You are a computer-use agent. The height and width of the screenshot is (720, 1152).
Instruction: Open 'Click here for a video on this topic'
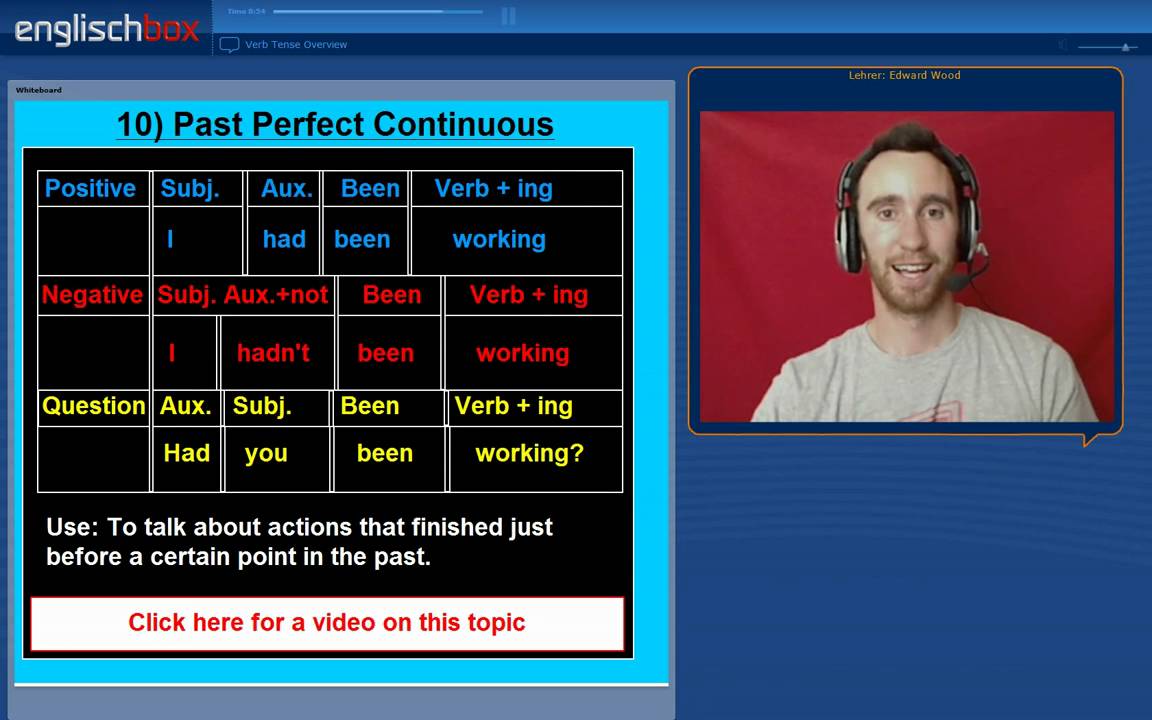(x=327, y=623)
